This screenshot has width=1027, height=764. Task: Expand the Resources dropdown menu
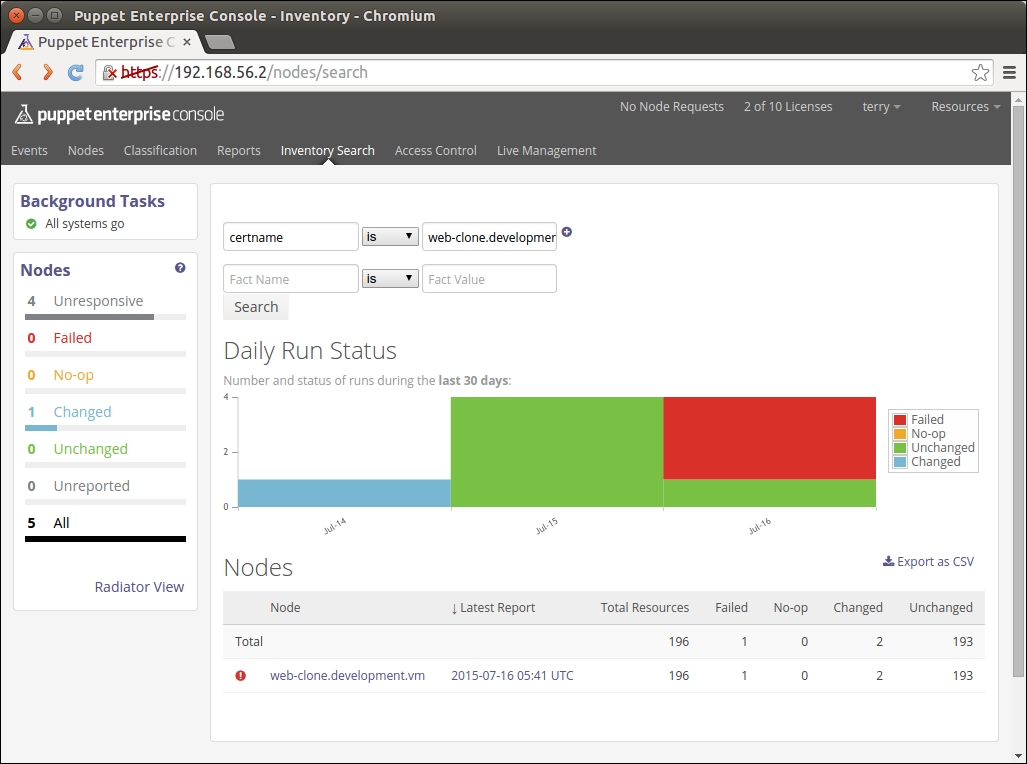tap(965, 107)
